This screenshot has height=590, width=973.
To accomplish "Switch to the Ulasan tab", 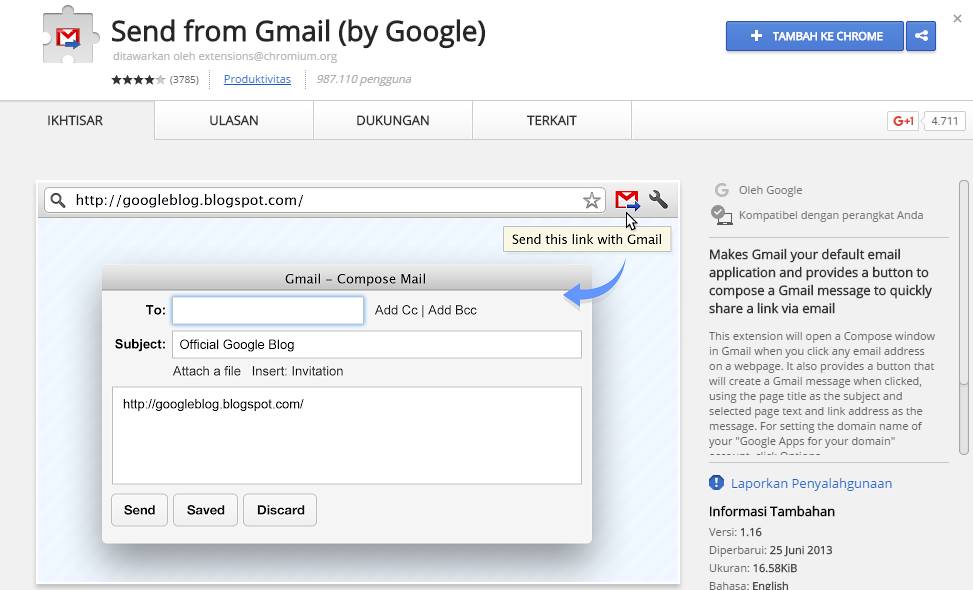I will coord(234,120).
